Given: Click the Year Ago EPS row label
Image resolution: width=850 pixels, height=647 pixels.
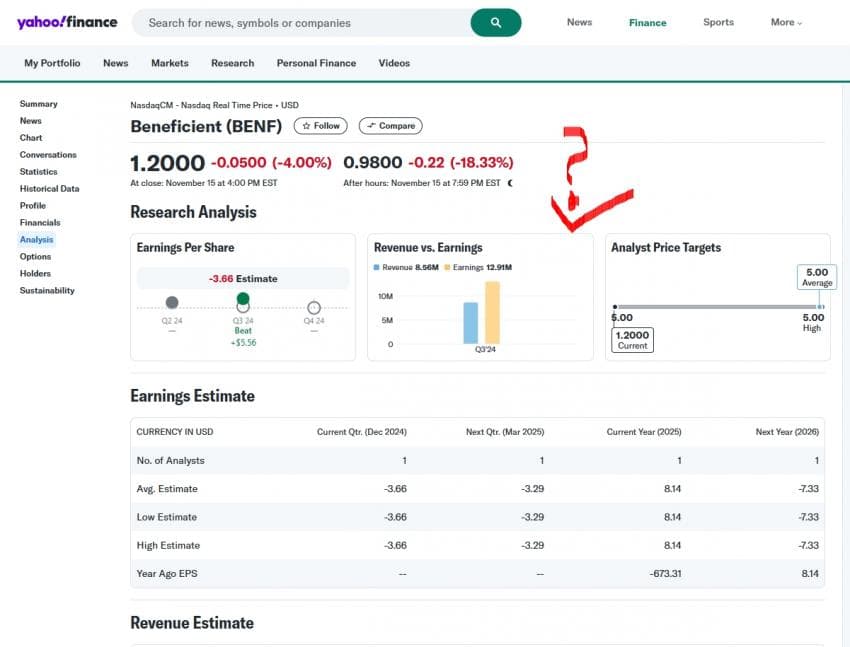Looking at the screenshot, I should pos(167,573).
